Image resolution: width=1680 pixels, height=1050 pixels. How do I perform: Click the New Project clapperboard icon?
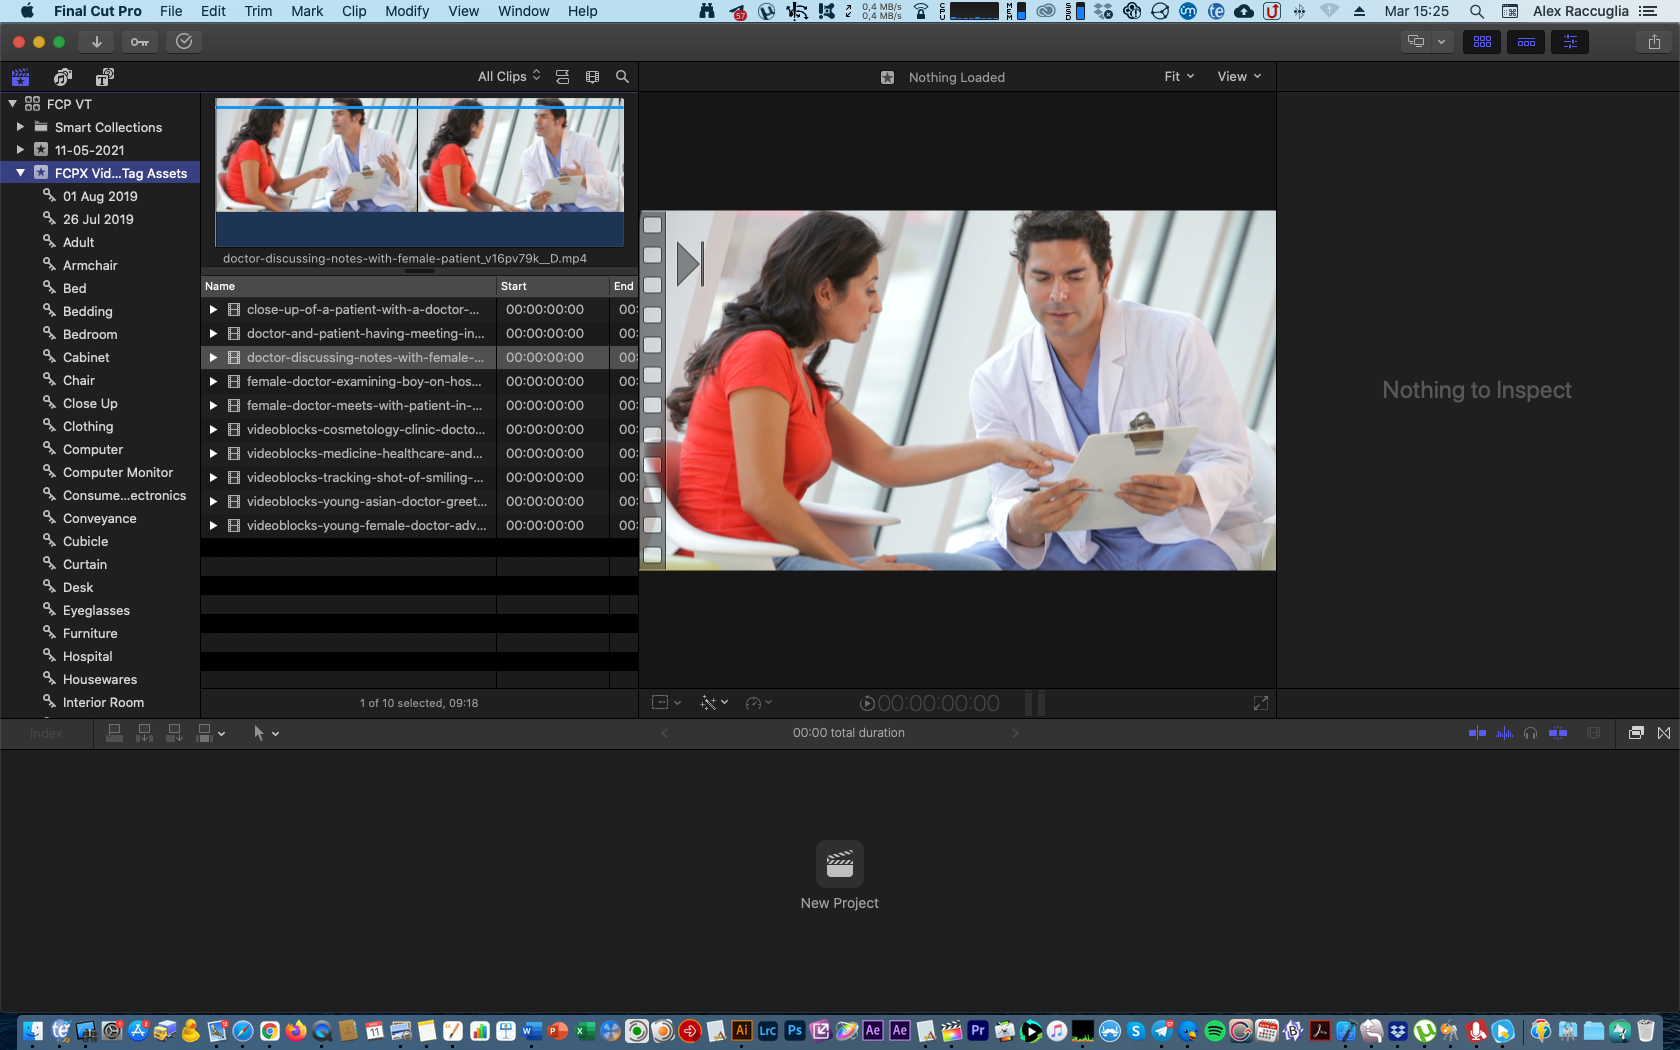tap(840, 864)
